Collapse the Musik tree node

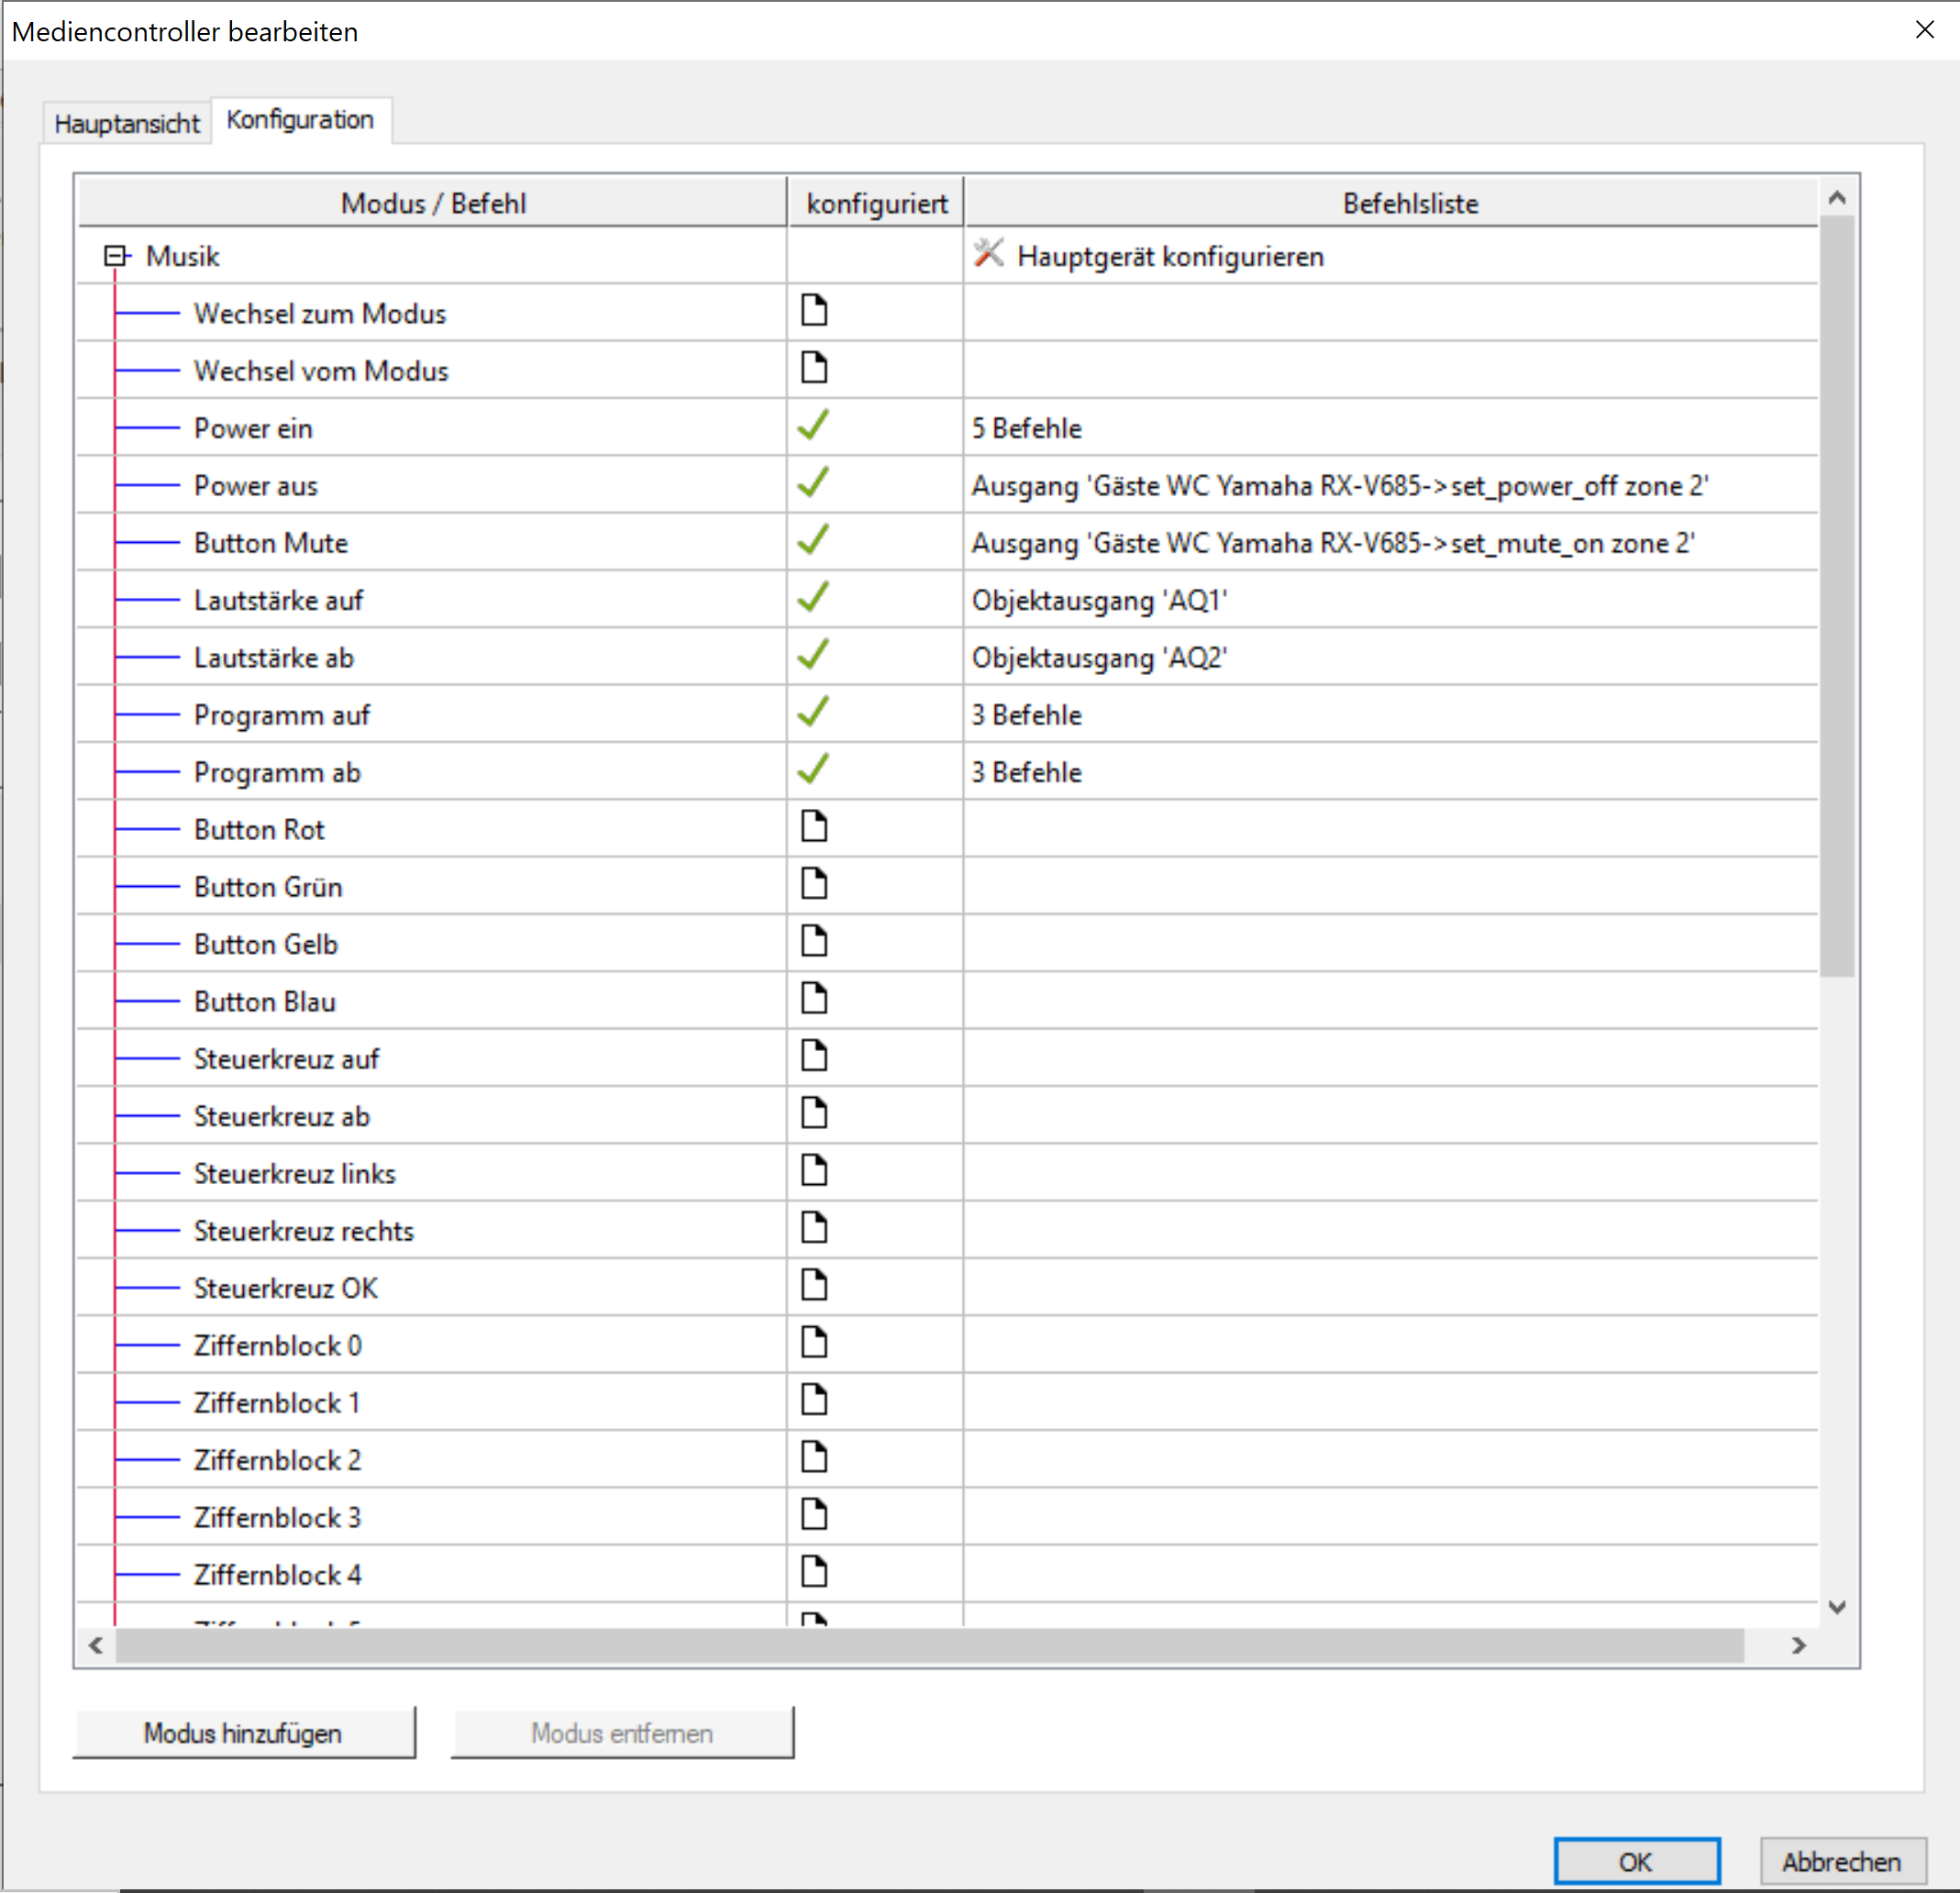[115, 256]
